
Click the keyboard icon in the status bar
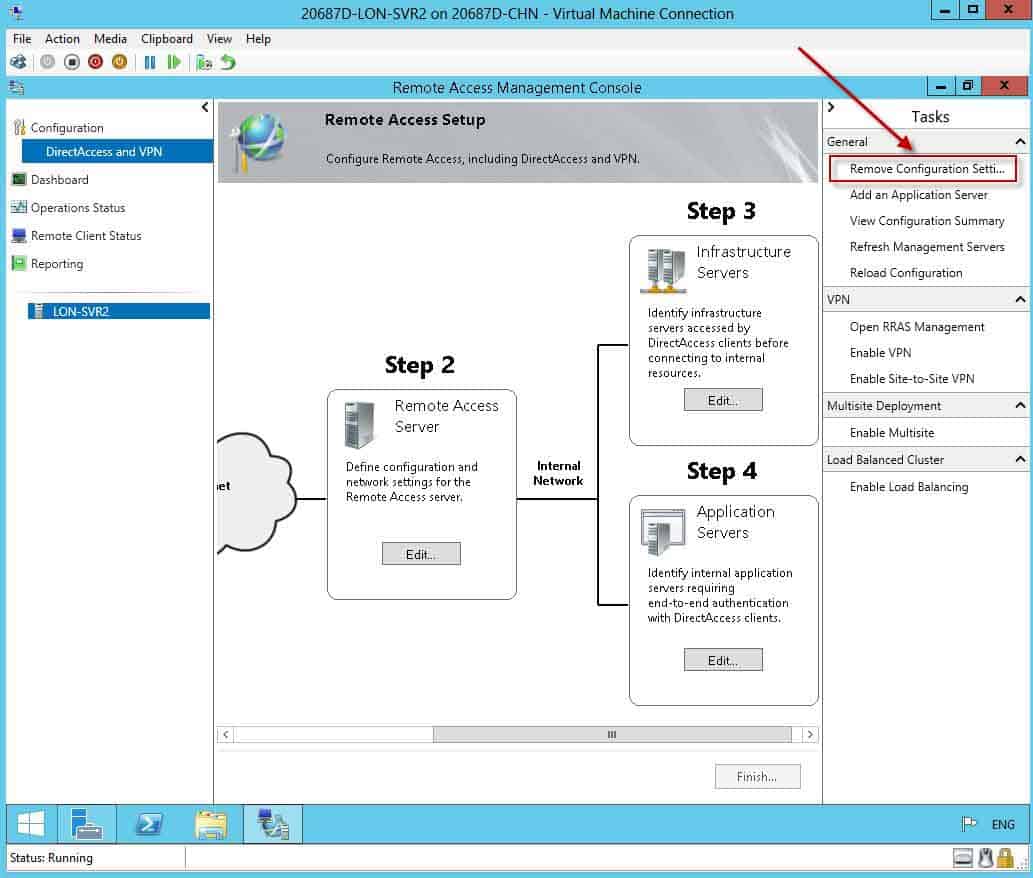tap(963, 858)
